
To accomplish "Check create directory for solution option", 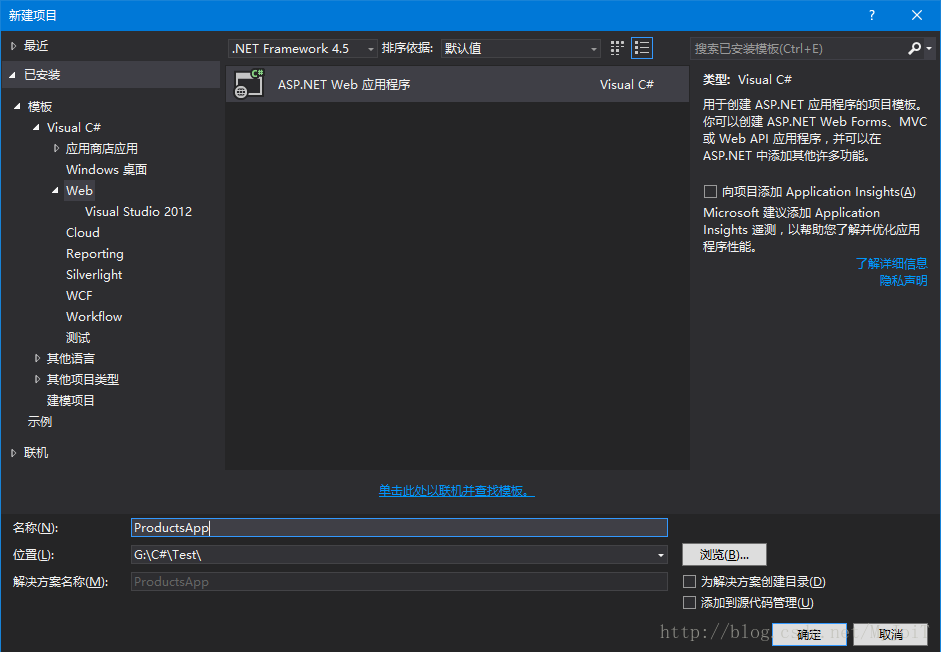I will click(x=690, y=582).
